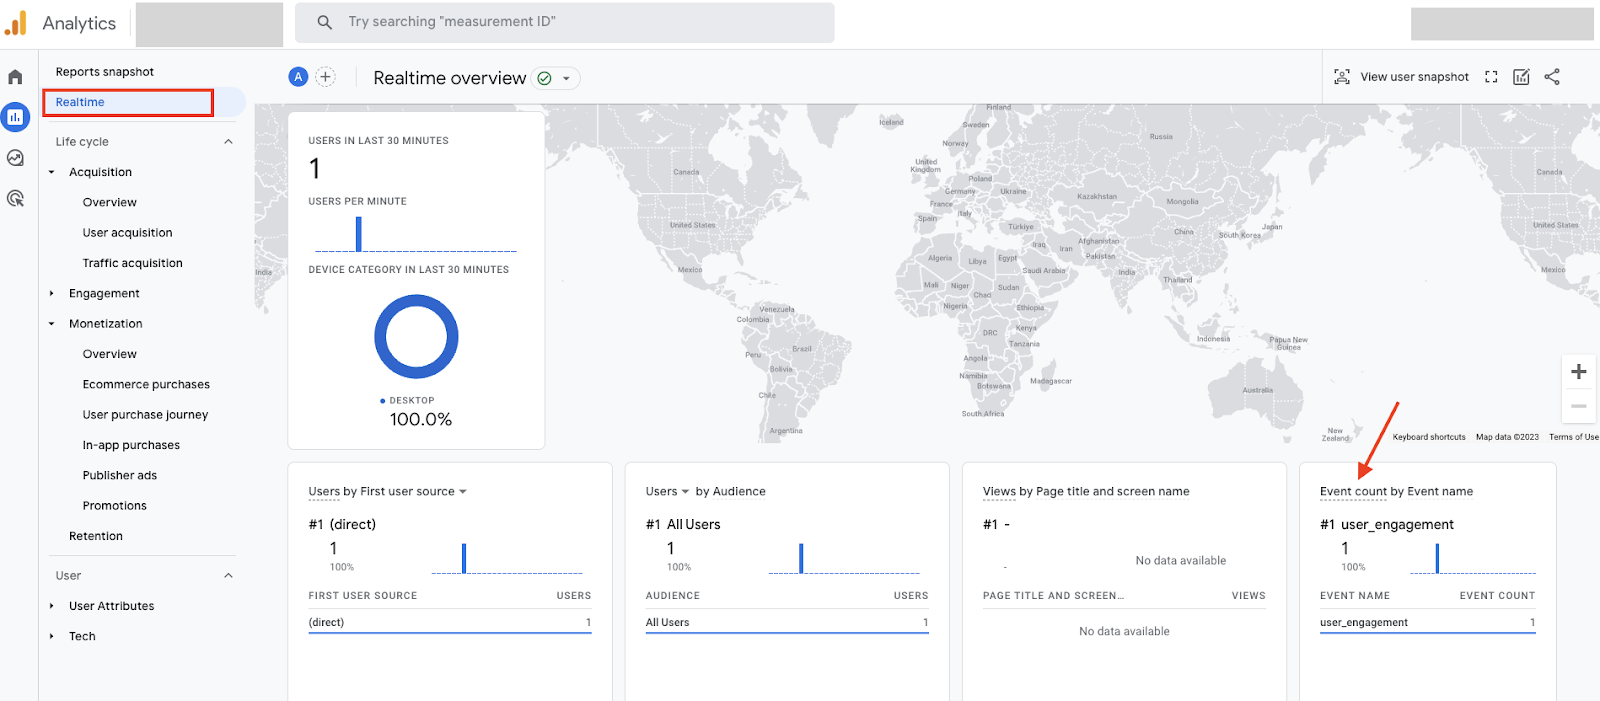Open Ecommerce purchases report

[x=146, y=384]
